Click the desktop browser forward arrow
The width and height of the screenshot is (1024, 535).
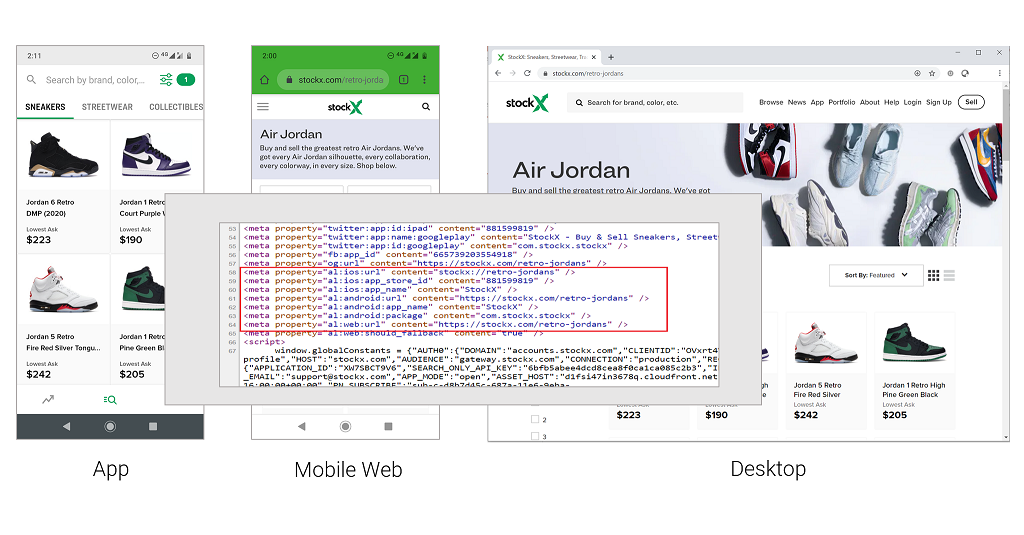(513, 73)
